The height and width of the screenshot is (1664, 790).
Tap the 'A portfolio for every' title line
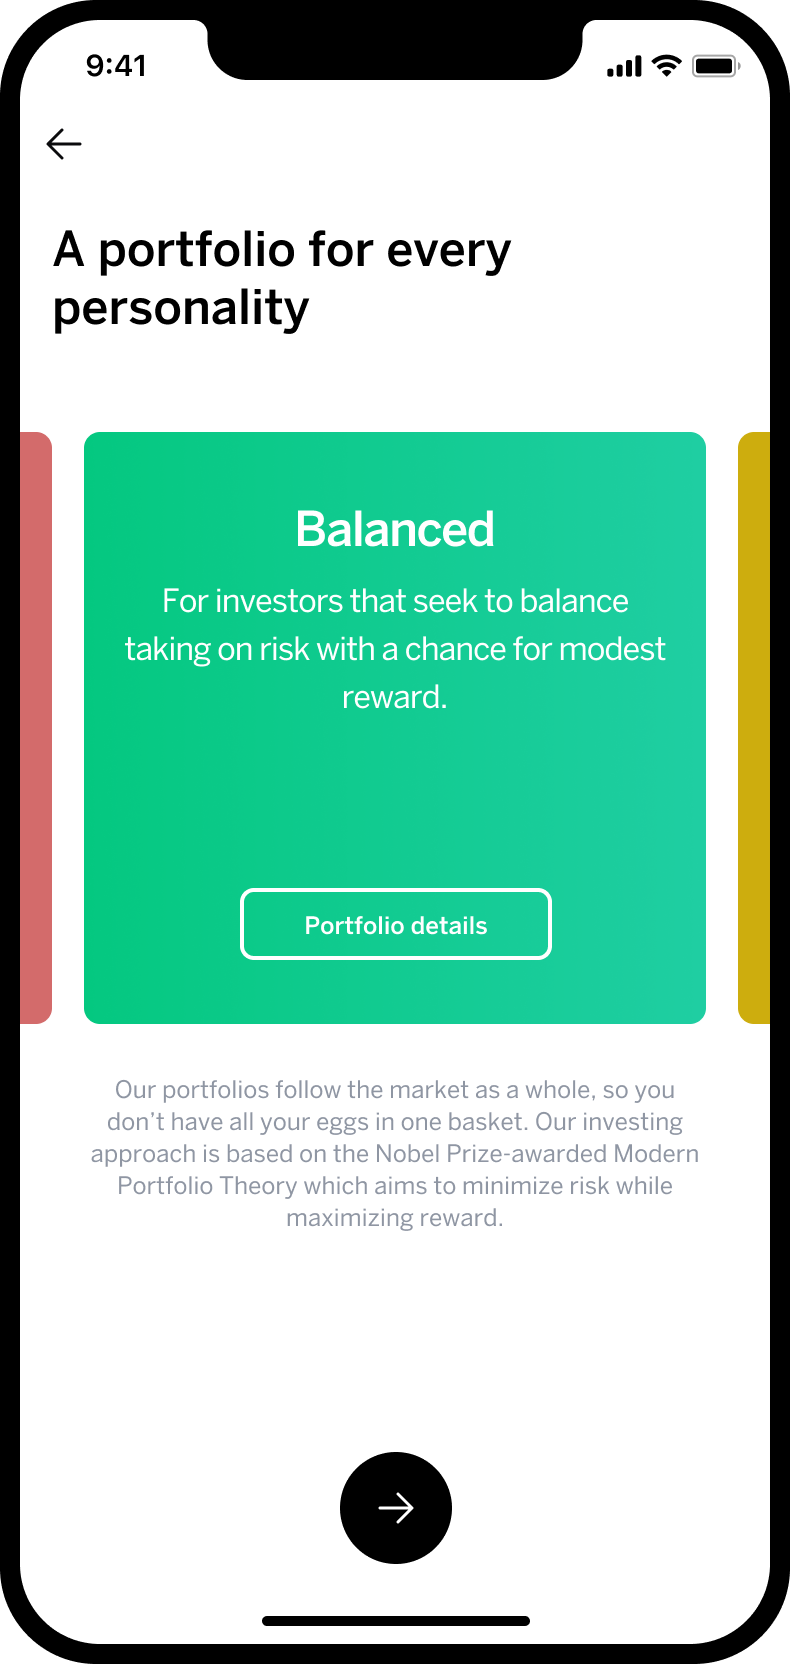(x=282, y=250)
